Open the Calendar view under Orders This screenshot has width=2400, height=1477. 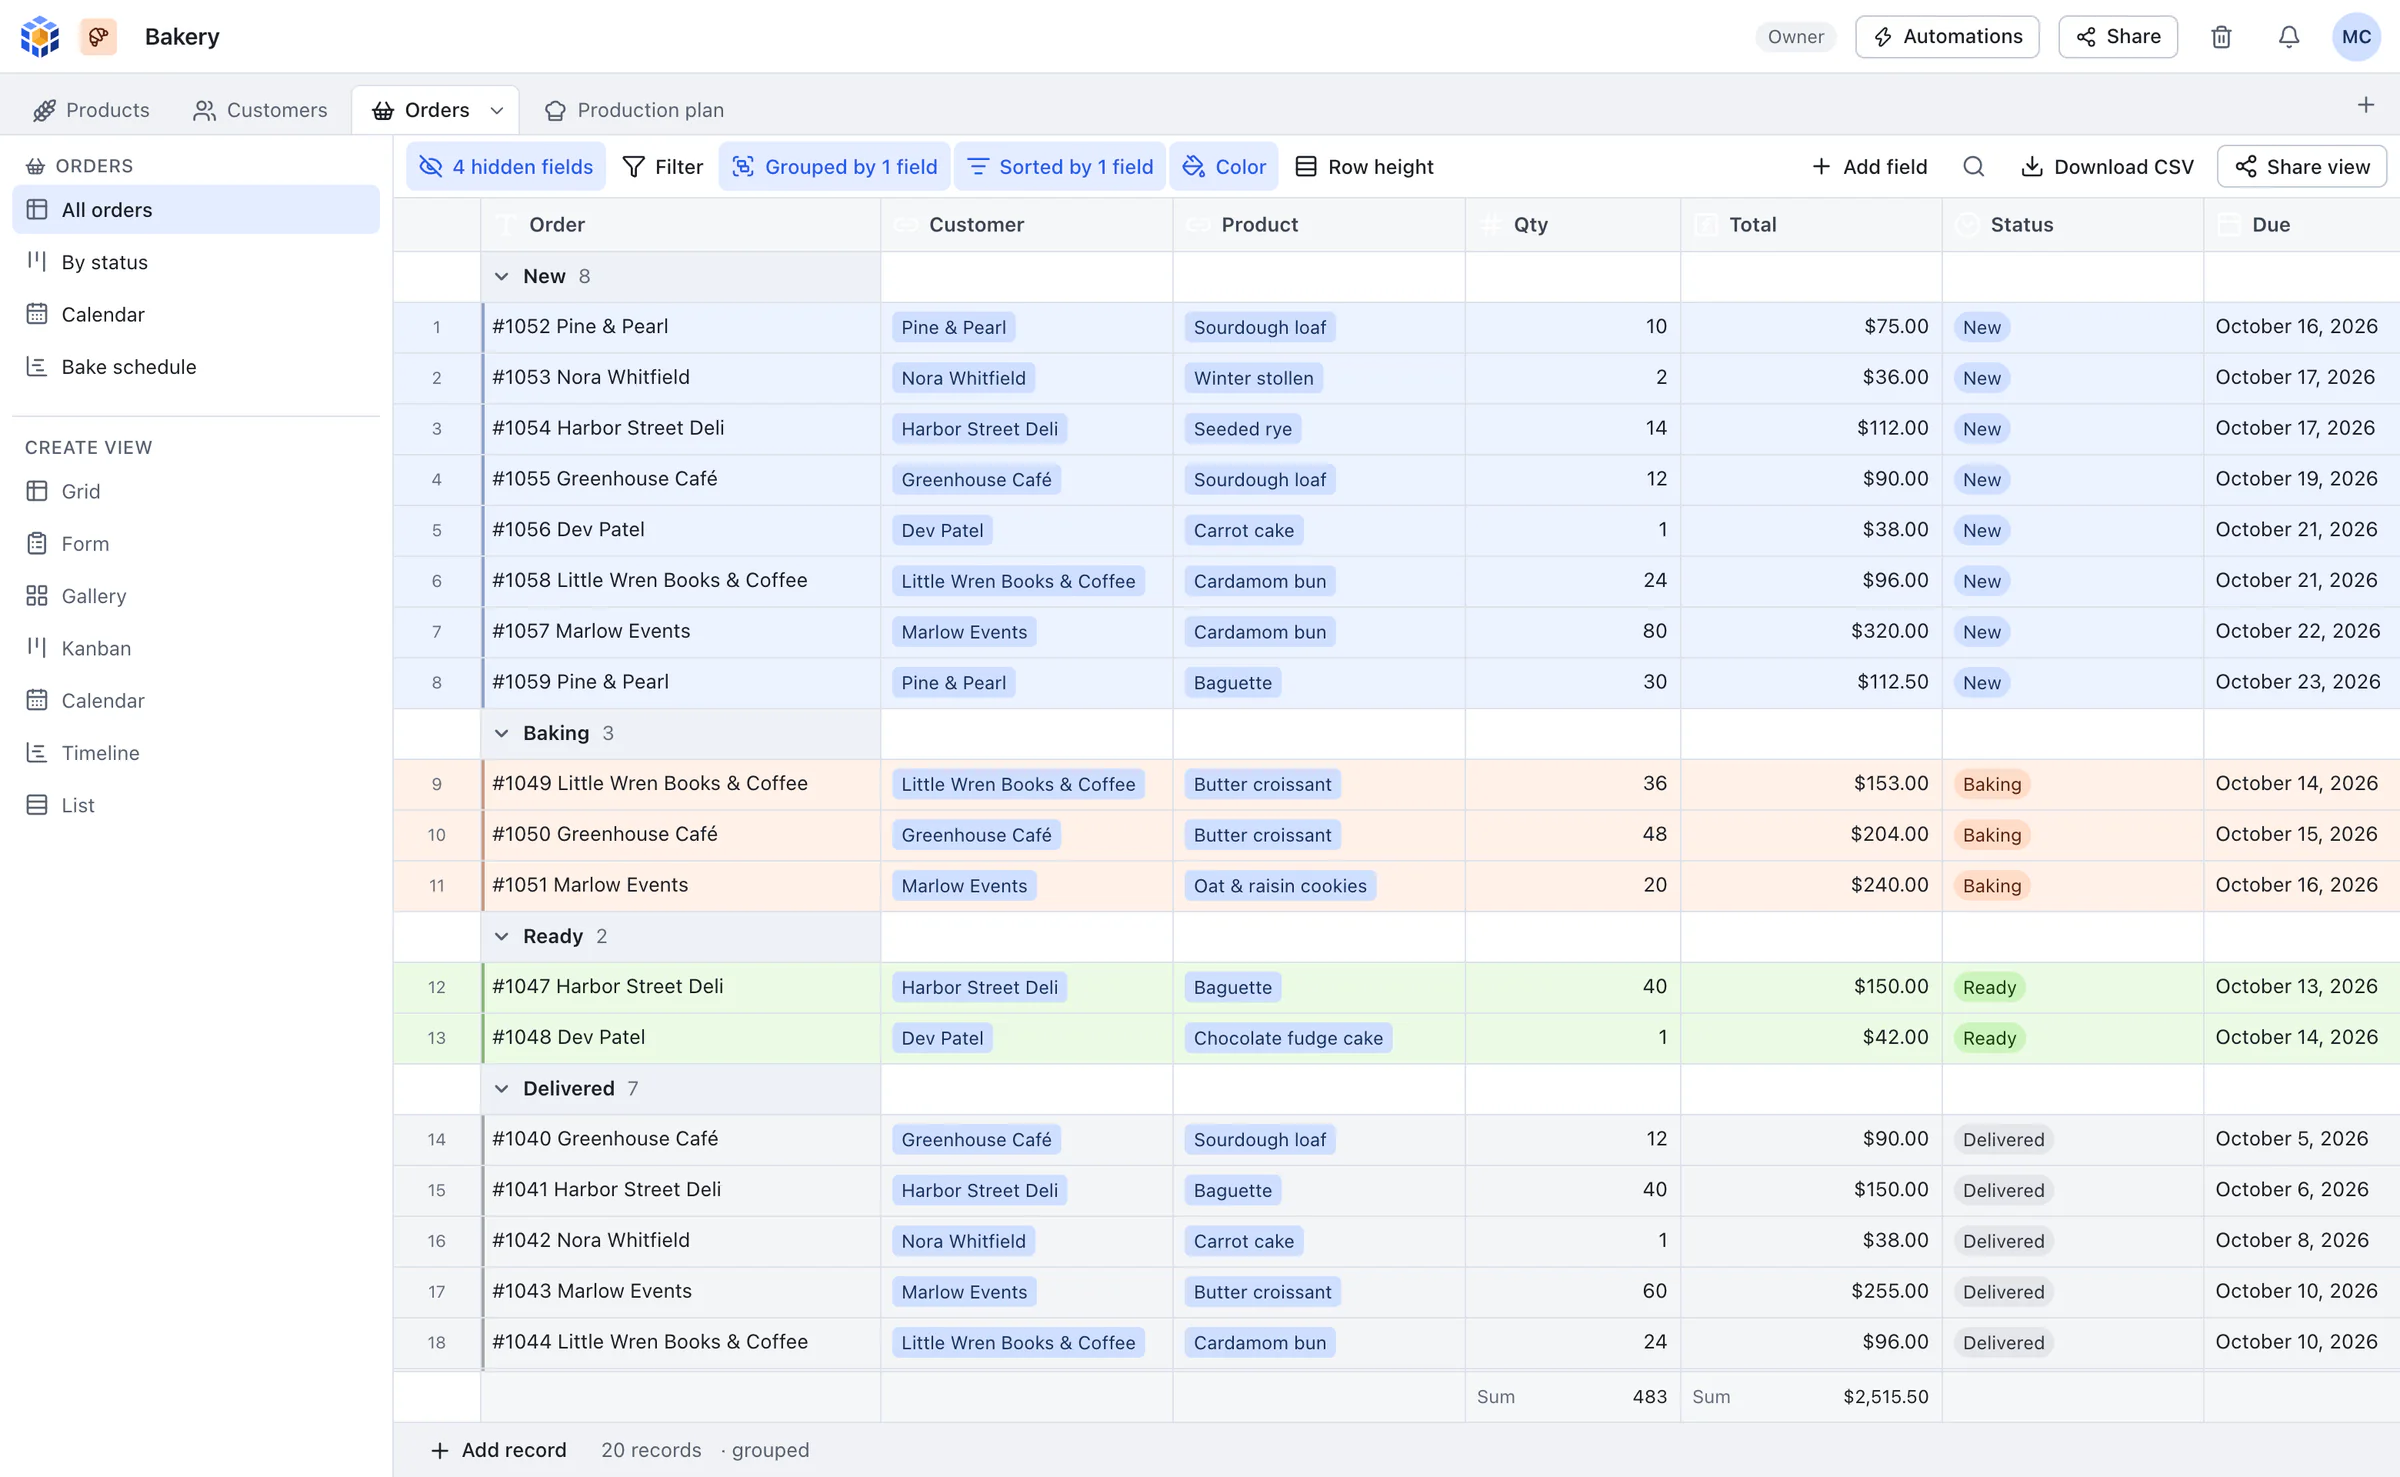pos(195,315)
